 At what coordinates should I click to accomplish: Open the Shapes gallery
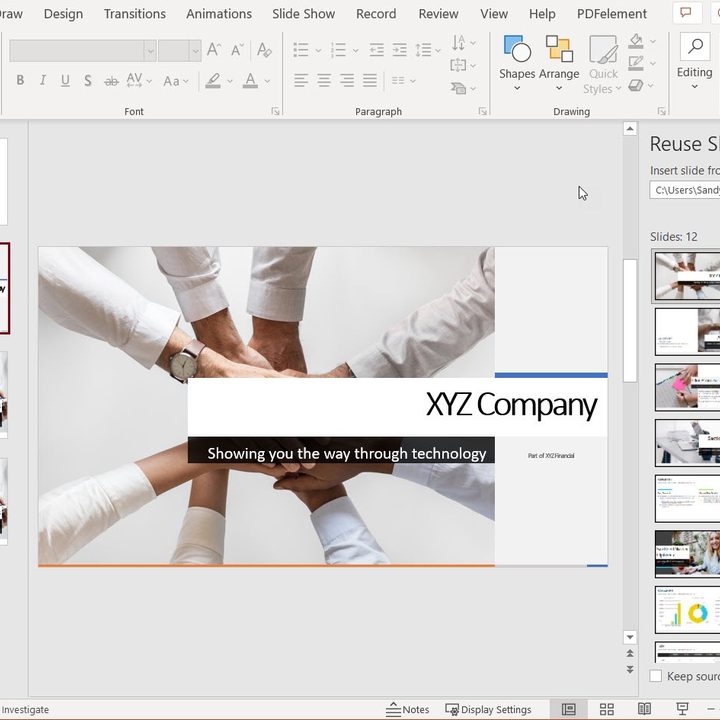(517, 64)
